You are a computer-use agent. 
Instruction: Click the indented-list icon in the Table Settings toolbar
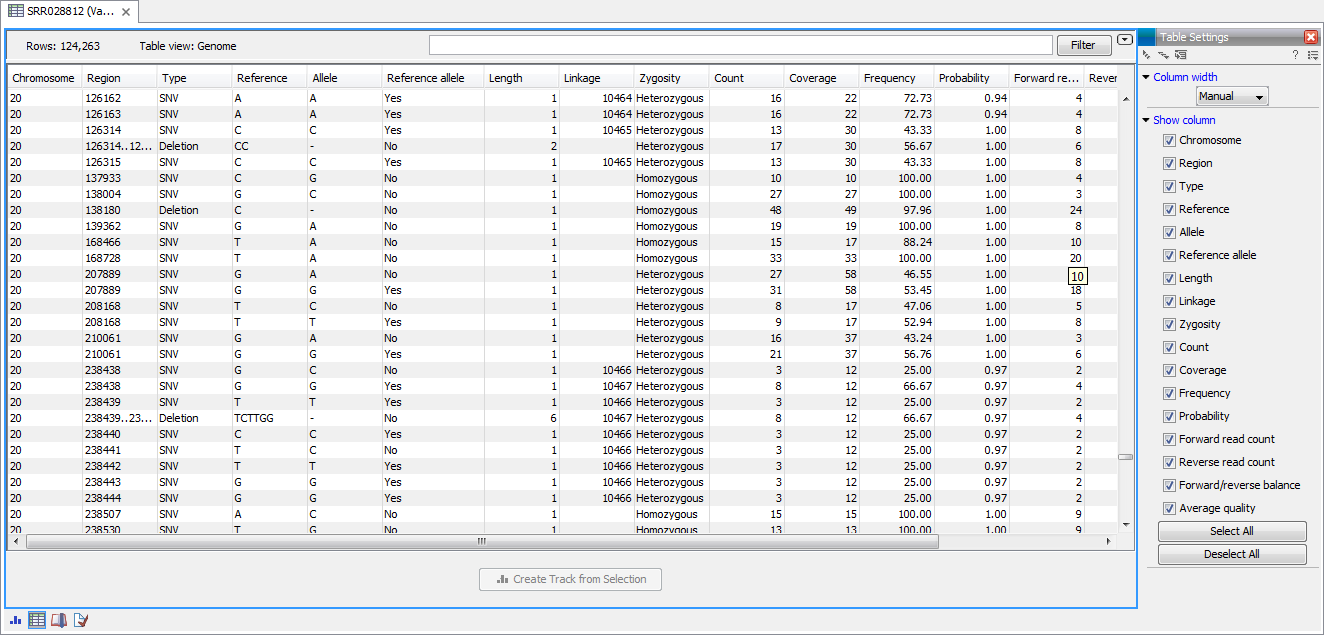[x=1181, y=55]
